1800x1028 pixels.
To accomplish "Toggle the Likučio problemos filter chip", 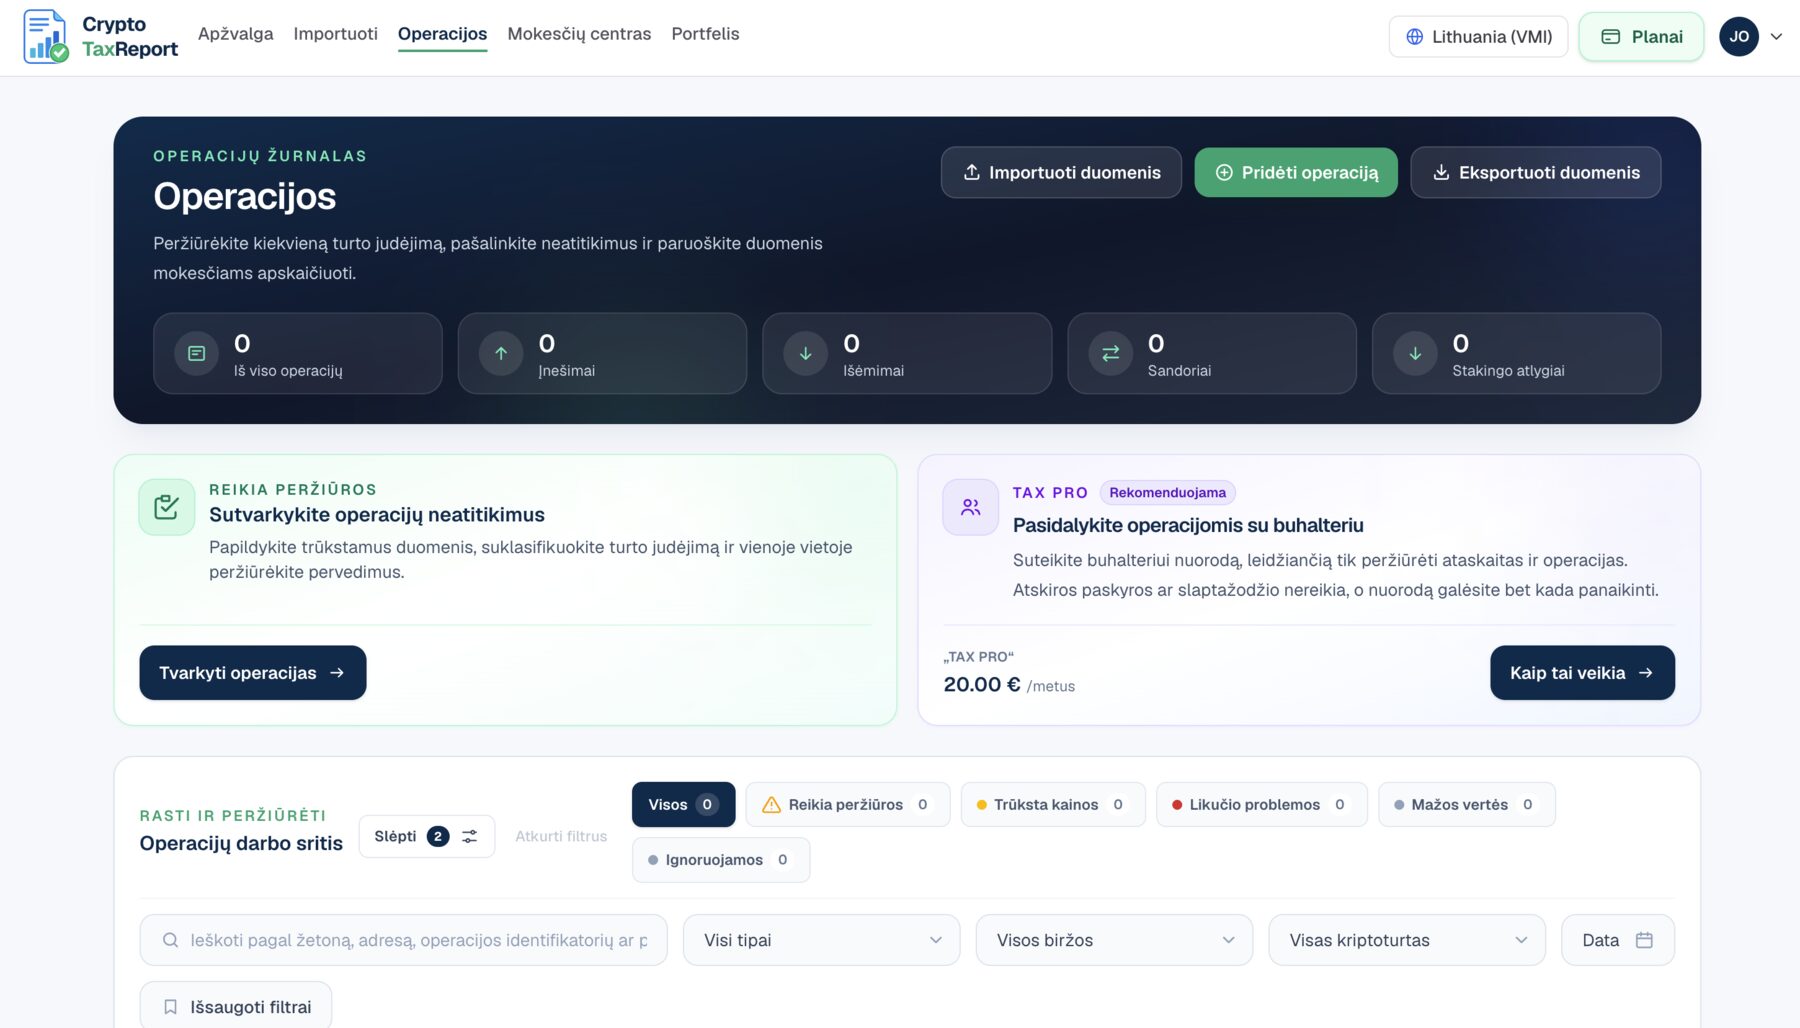I will click(x=1261, y=804).
